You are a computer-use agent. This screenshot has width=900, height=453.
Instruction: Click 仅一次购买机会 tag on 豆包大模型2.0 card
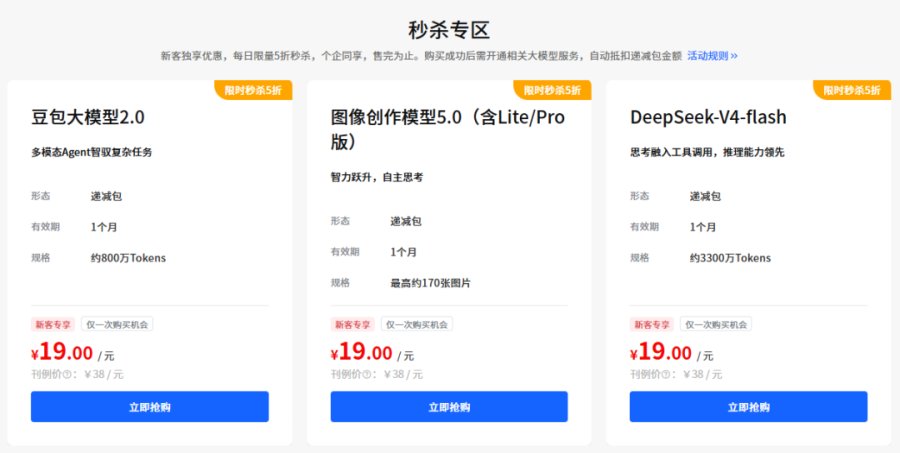(x=117, y=324)
